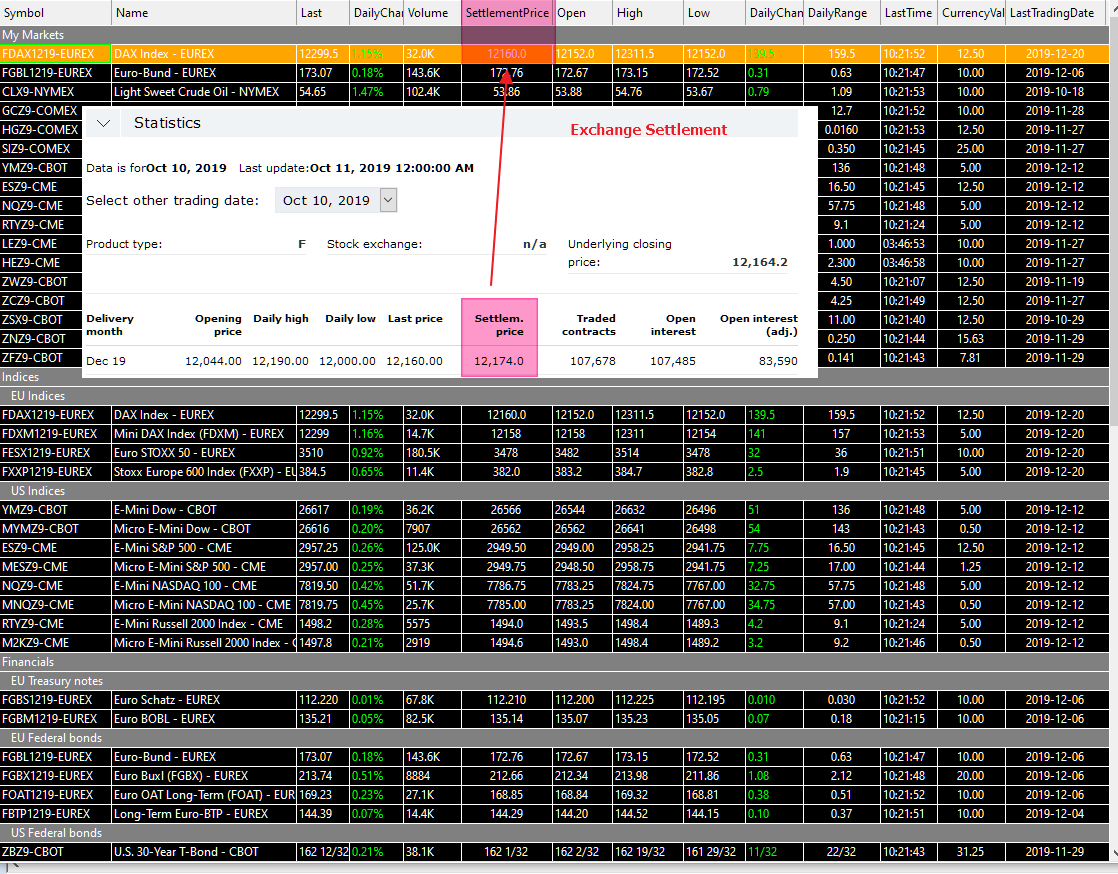1118x874 pixels.
Task: Select the HEZ9-CME symbol cell
Action: (41, 263)
